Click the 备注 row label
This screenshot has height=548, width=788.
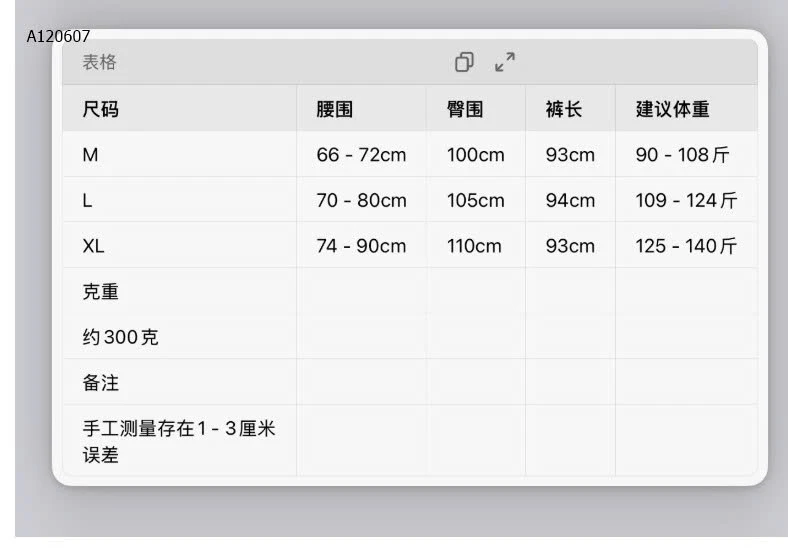[x=100, y=383]
